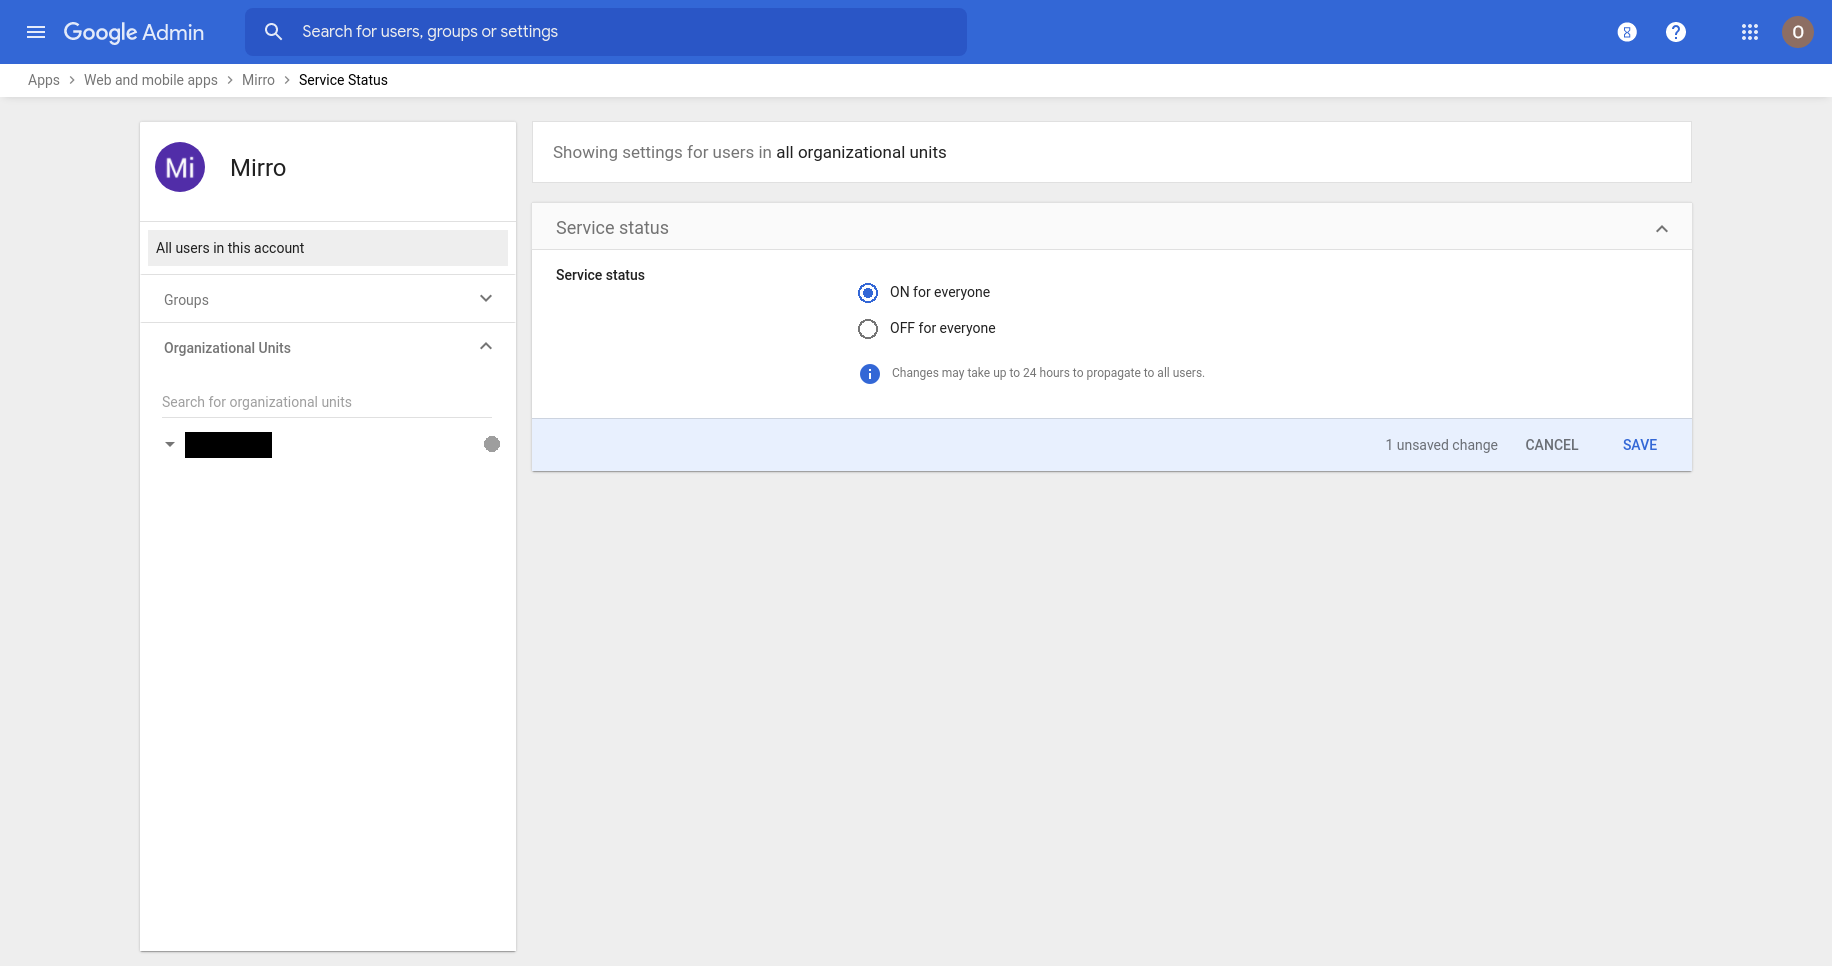Open the hourglass tasks icon
Screen dimensions: 1832x966
(x=1627, y=32)
